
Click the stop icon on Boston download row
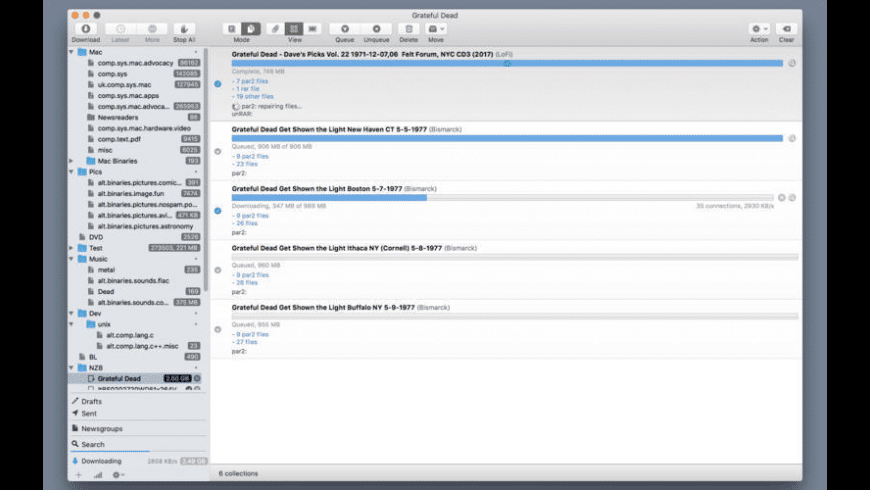coord(781,198)
